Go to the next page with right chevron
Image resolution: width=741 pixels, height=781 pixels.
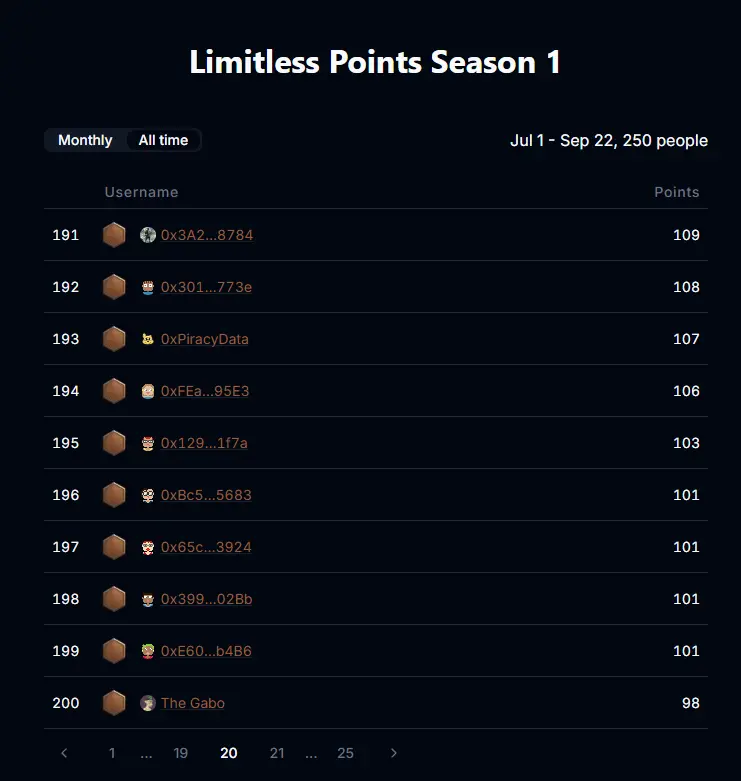[x=393, y=753]
